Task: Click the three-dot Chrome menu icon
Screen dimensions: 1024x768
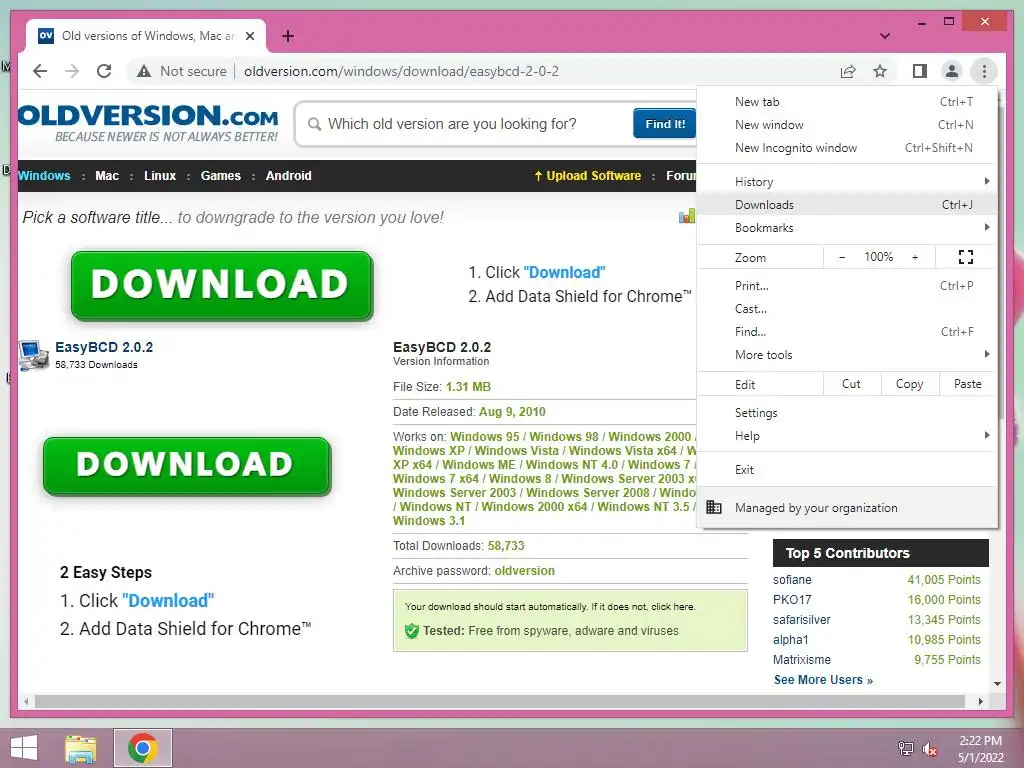Action: pos(984,71)
